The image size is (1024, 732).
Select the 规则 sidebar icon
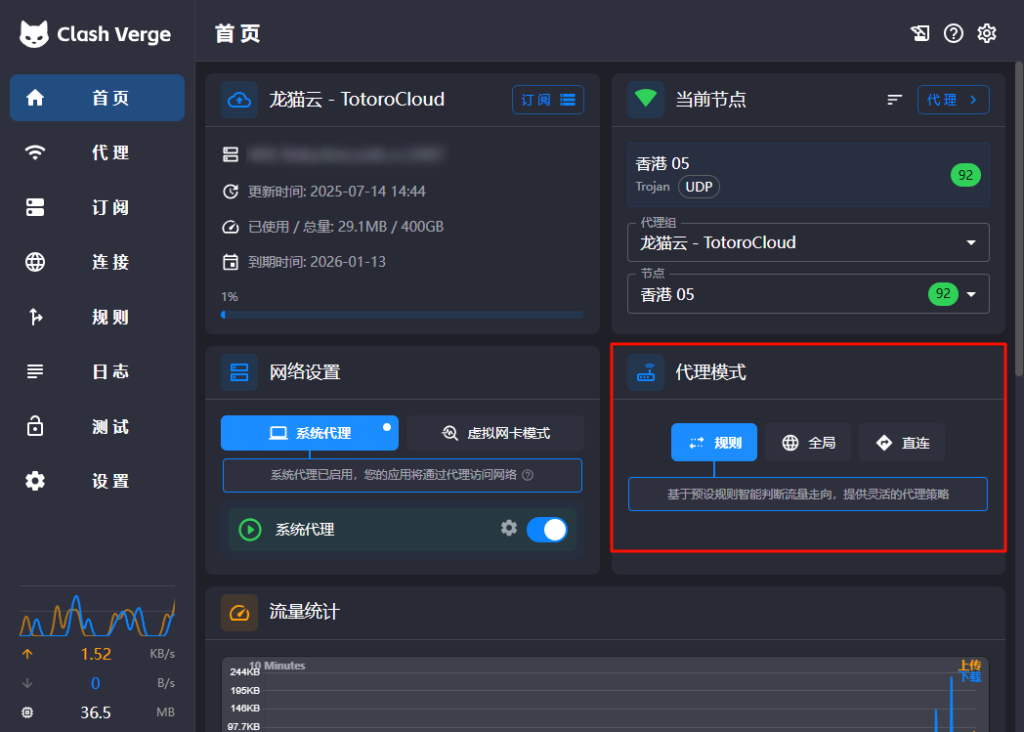click(34, 317)
